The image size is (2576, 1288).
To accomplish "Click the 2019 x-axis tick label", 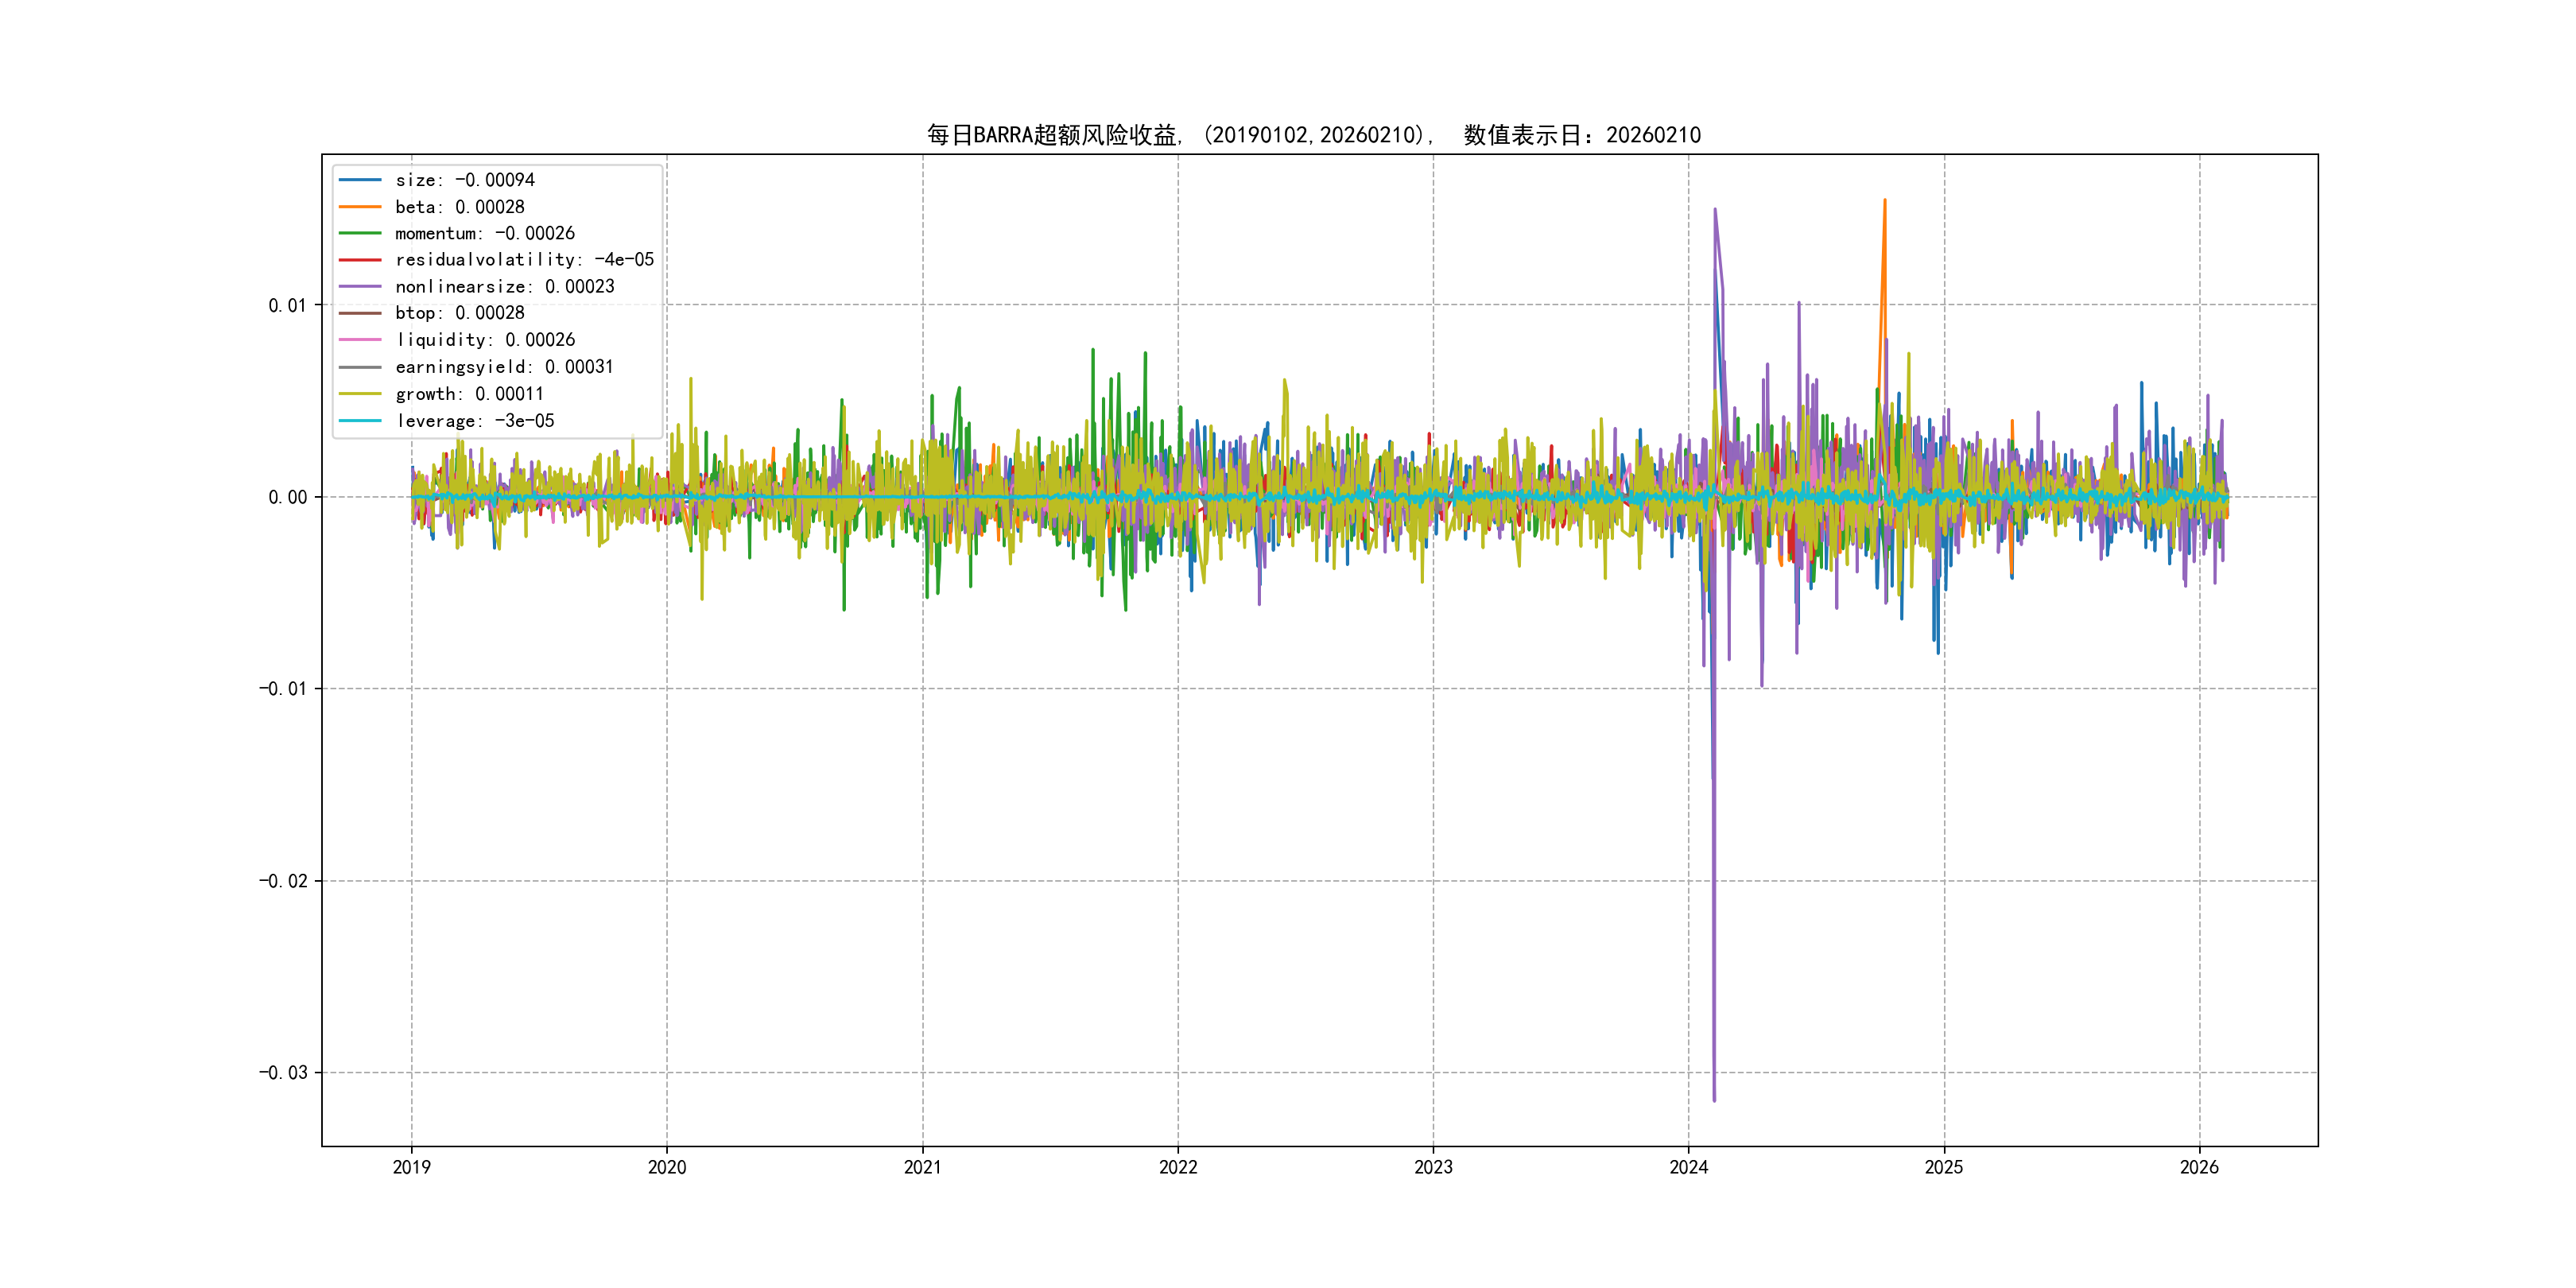I will (x=411, y=1167).
